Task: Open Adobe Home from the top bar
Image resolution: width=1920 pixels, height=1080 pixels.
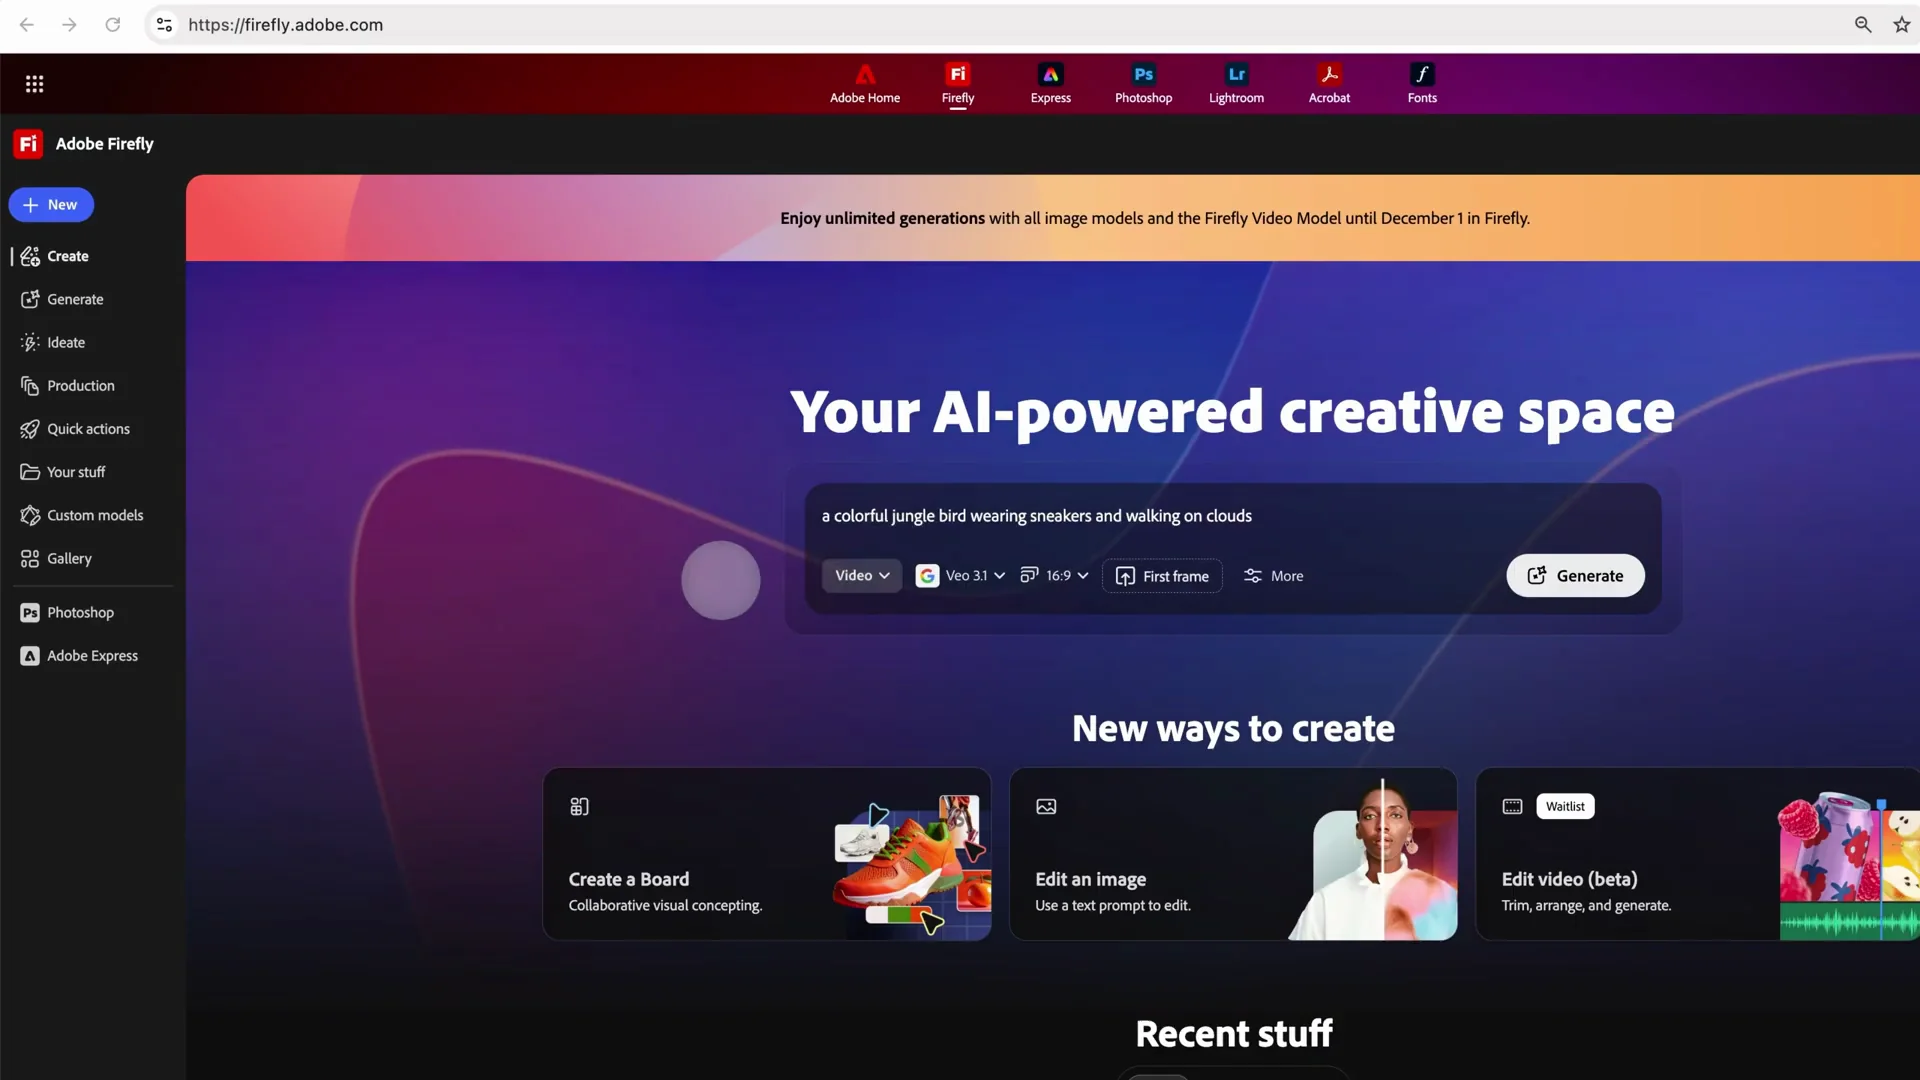Action: (x=865, y=84)
